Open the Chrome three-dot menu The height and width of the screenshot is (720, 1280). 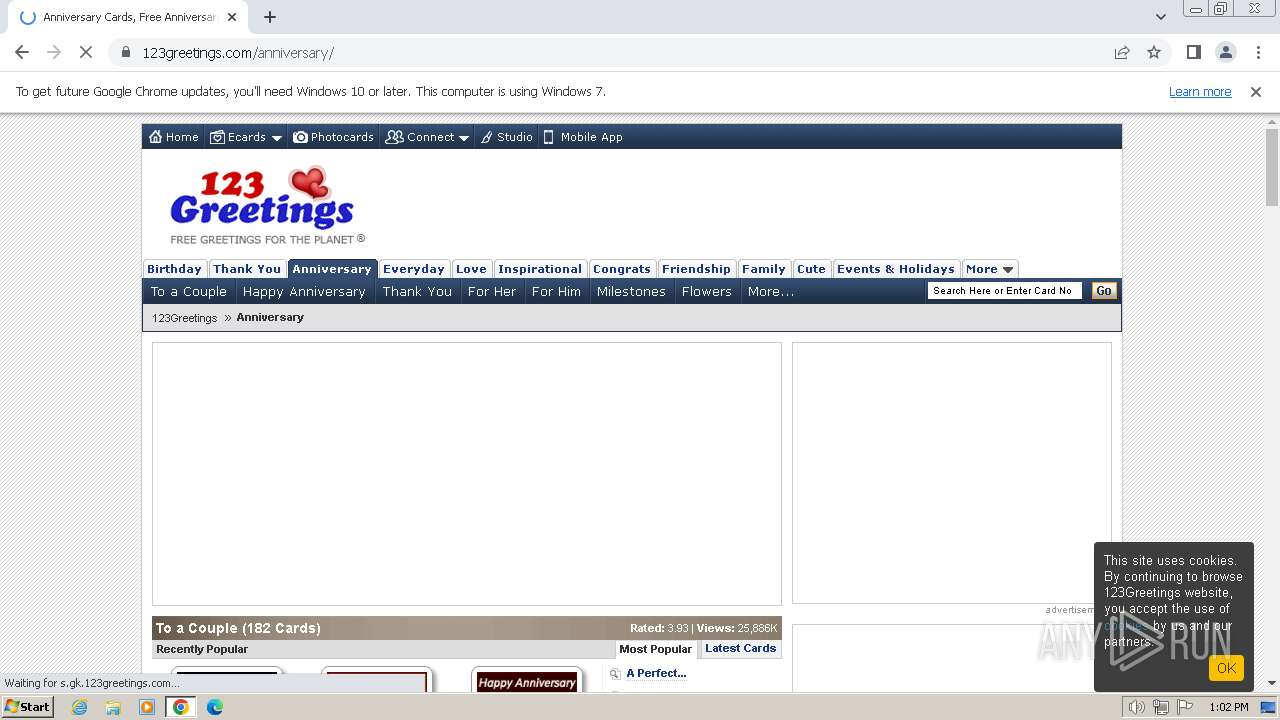tap(1257, 52)
